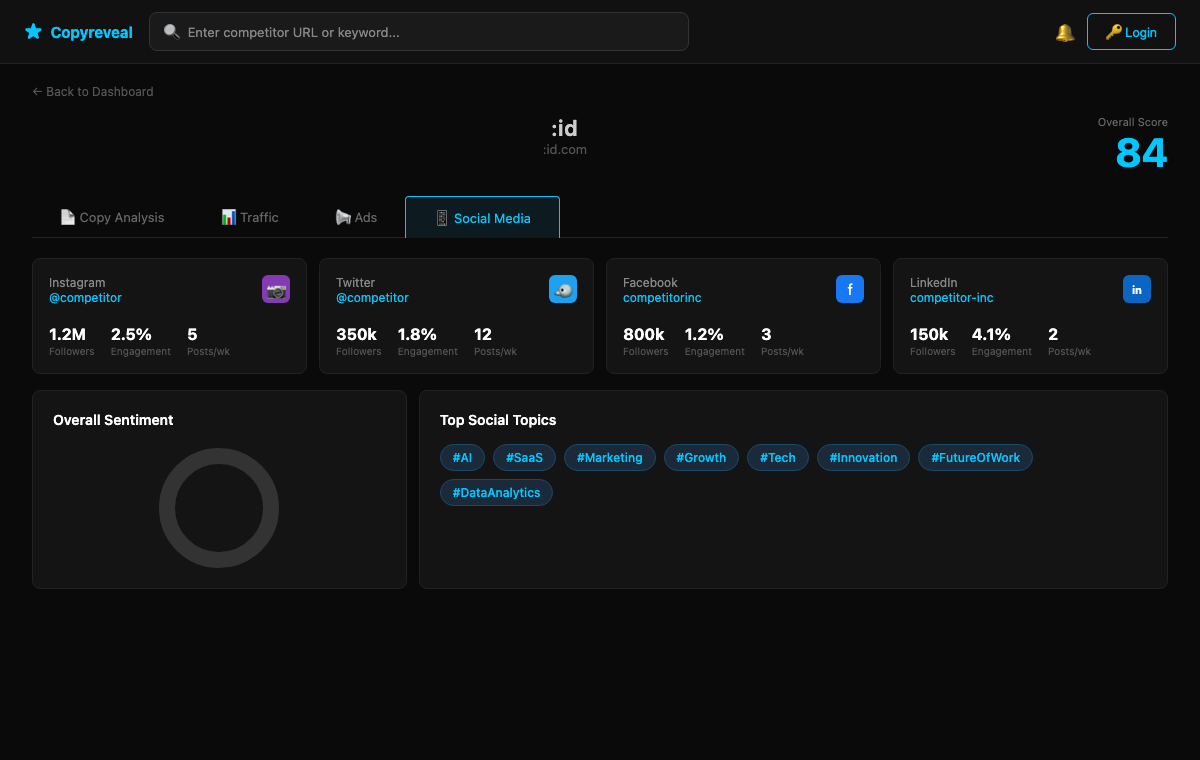Click the LinkedIn in icon
Viewport: 1200px width, 760px height.
1137,289
